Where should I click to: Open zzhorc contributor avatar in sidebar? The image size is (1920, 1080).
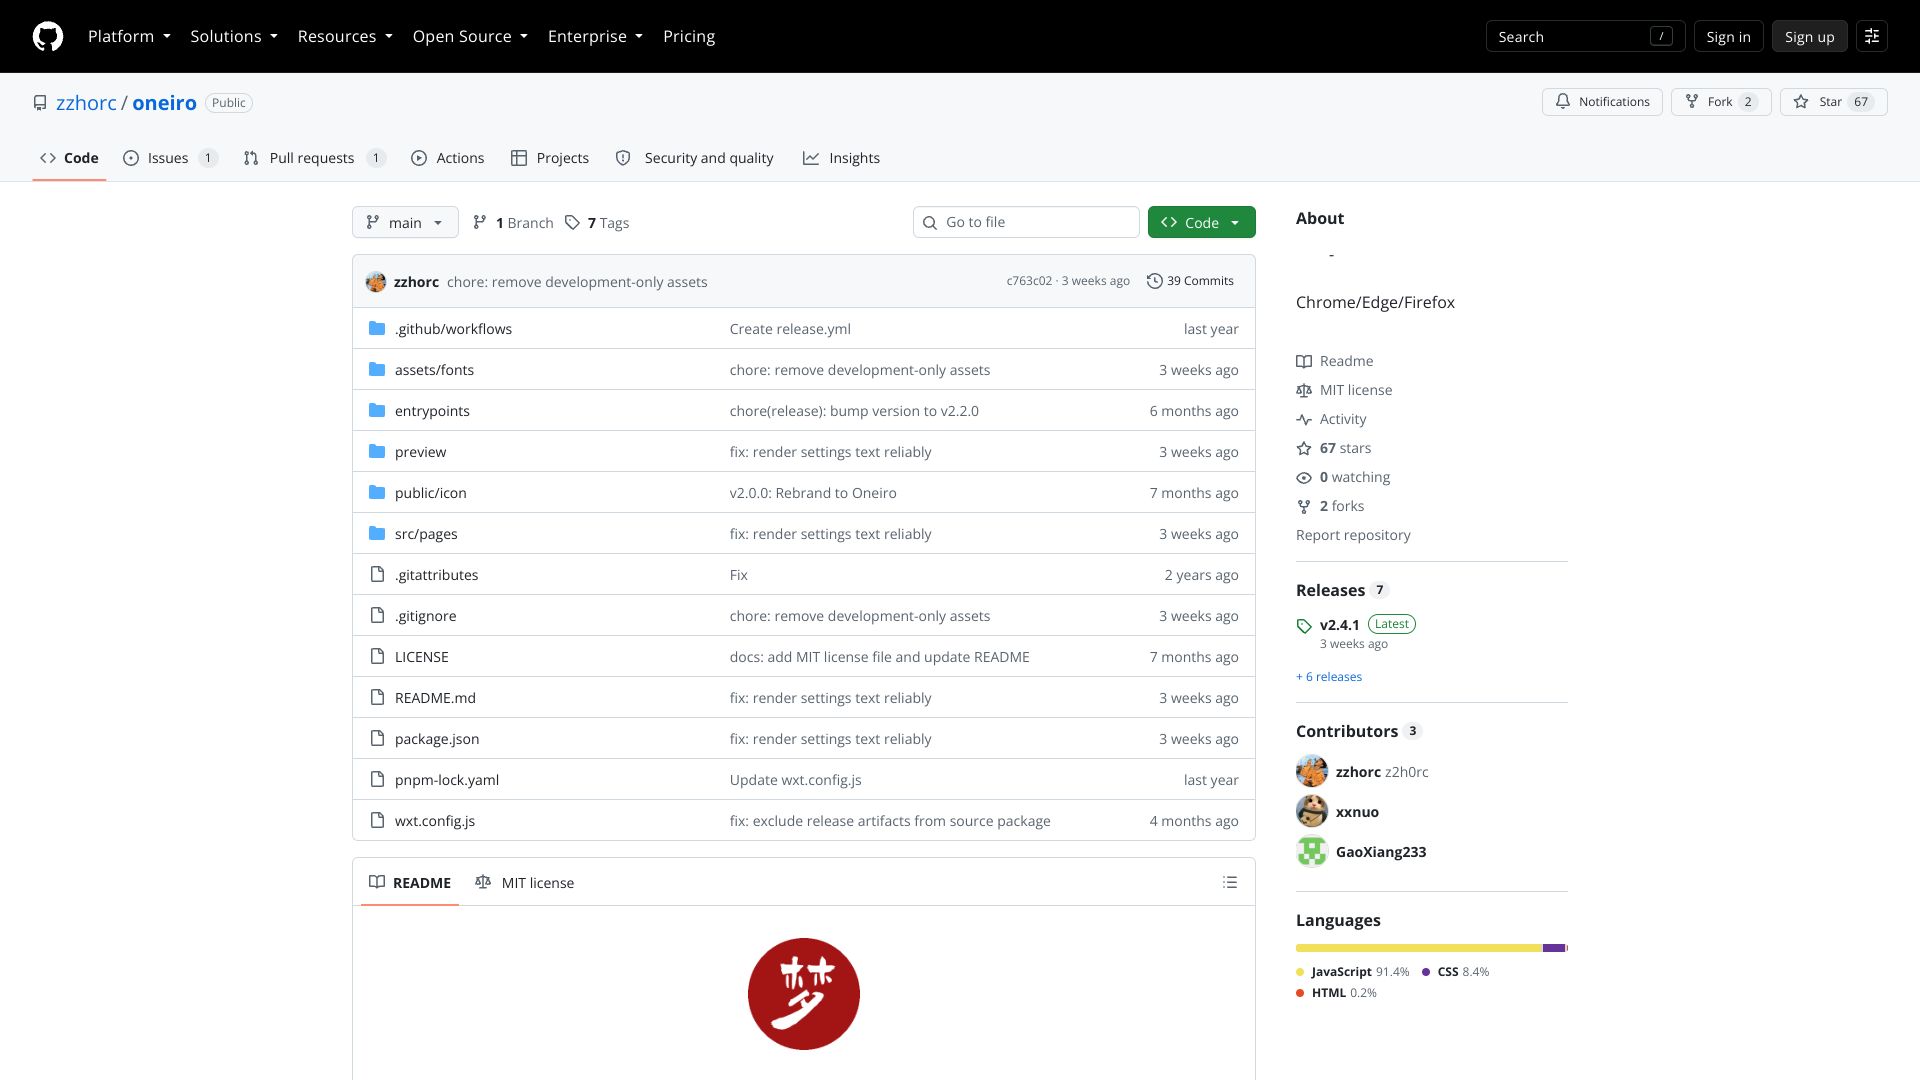1312,771
